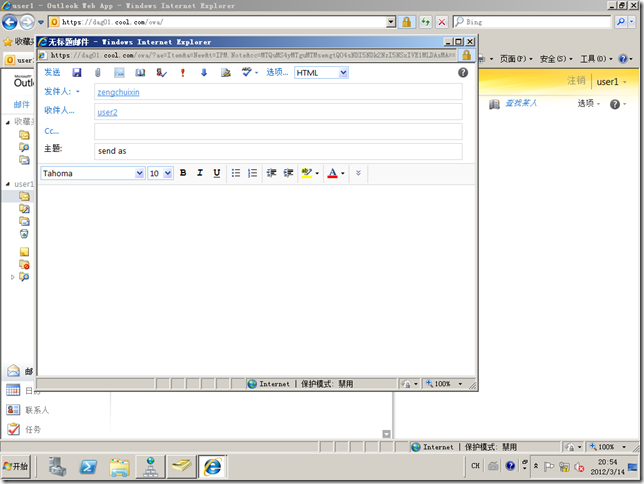
Task: Open the address book icon
Action: pos(140,73)
